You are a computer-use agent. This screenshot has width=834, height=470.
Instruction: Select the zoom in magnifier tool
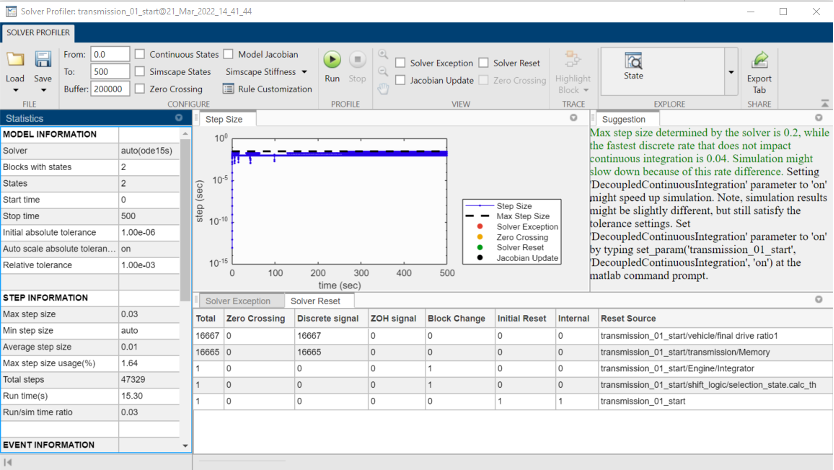tap(383, 54)
